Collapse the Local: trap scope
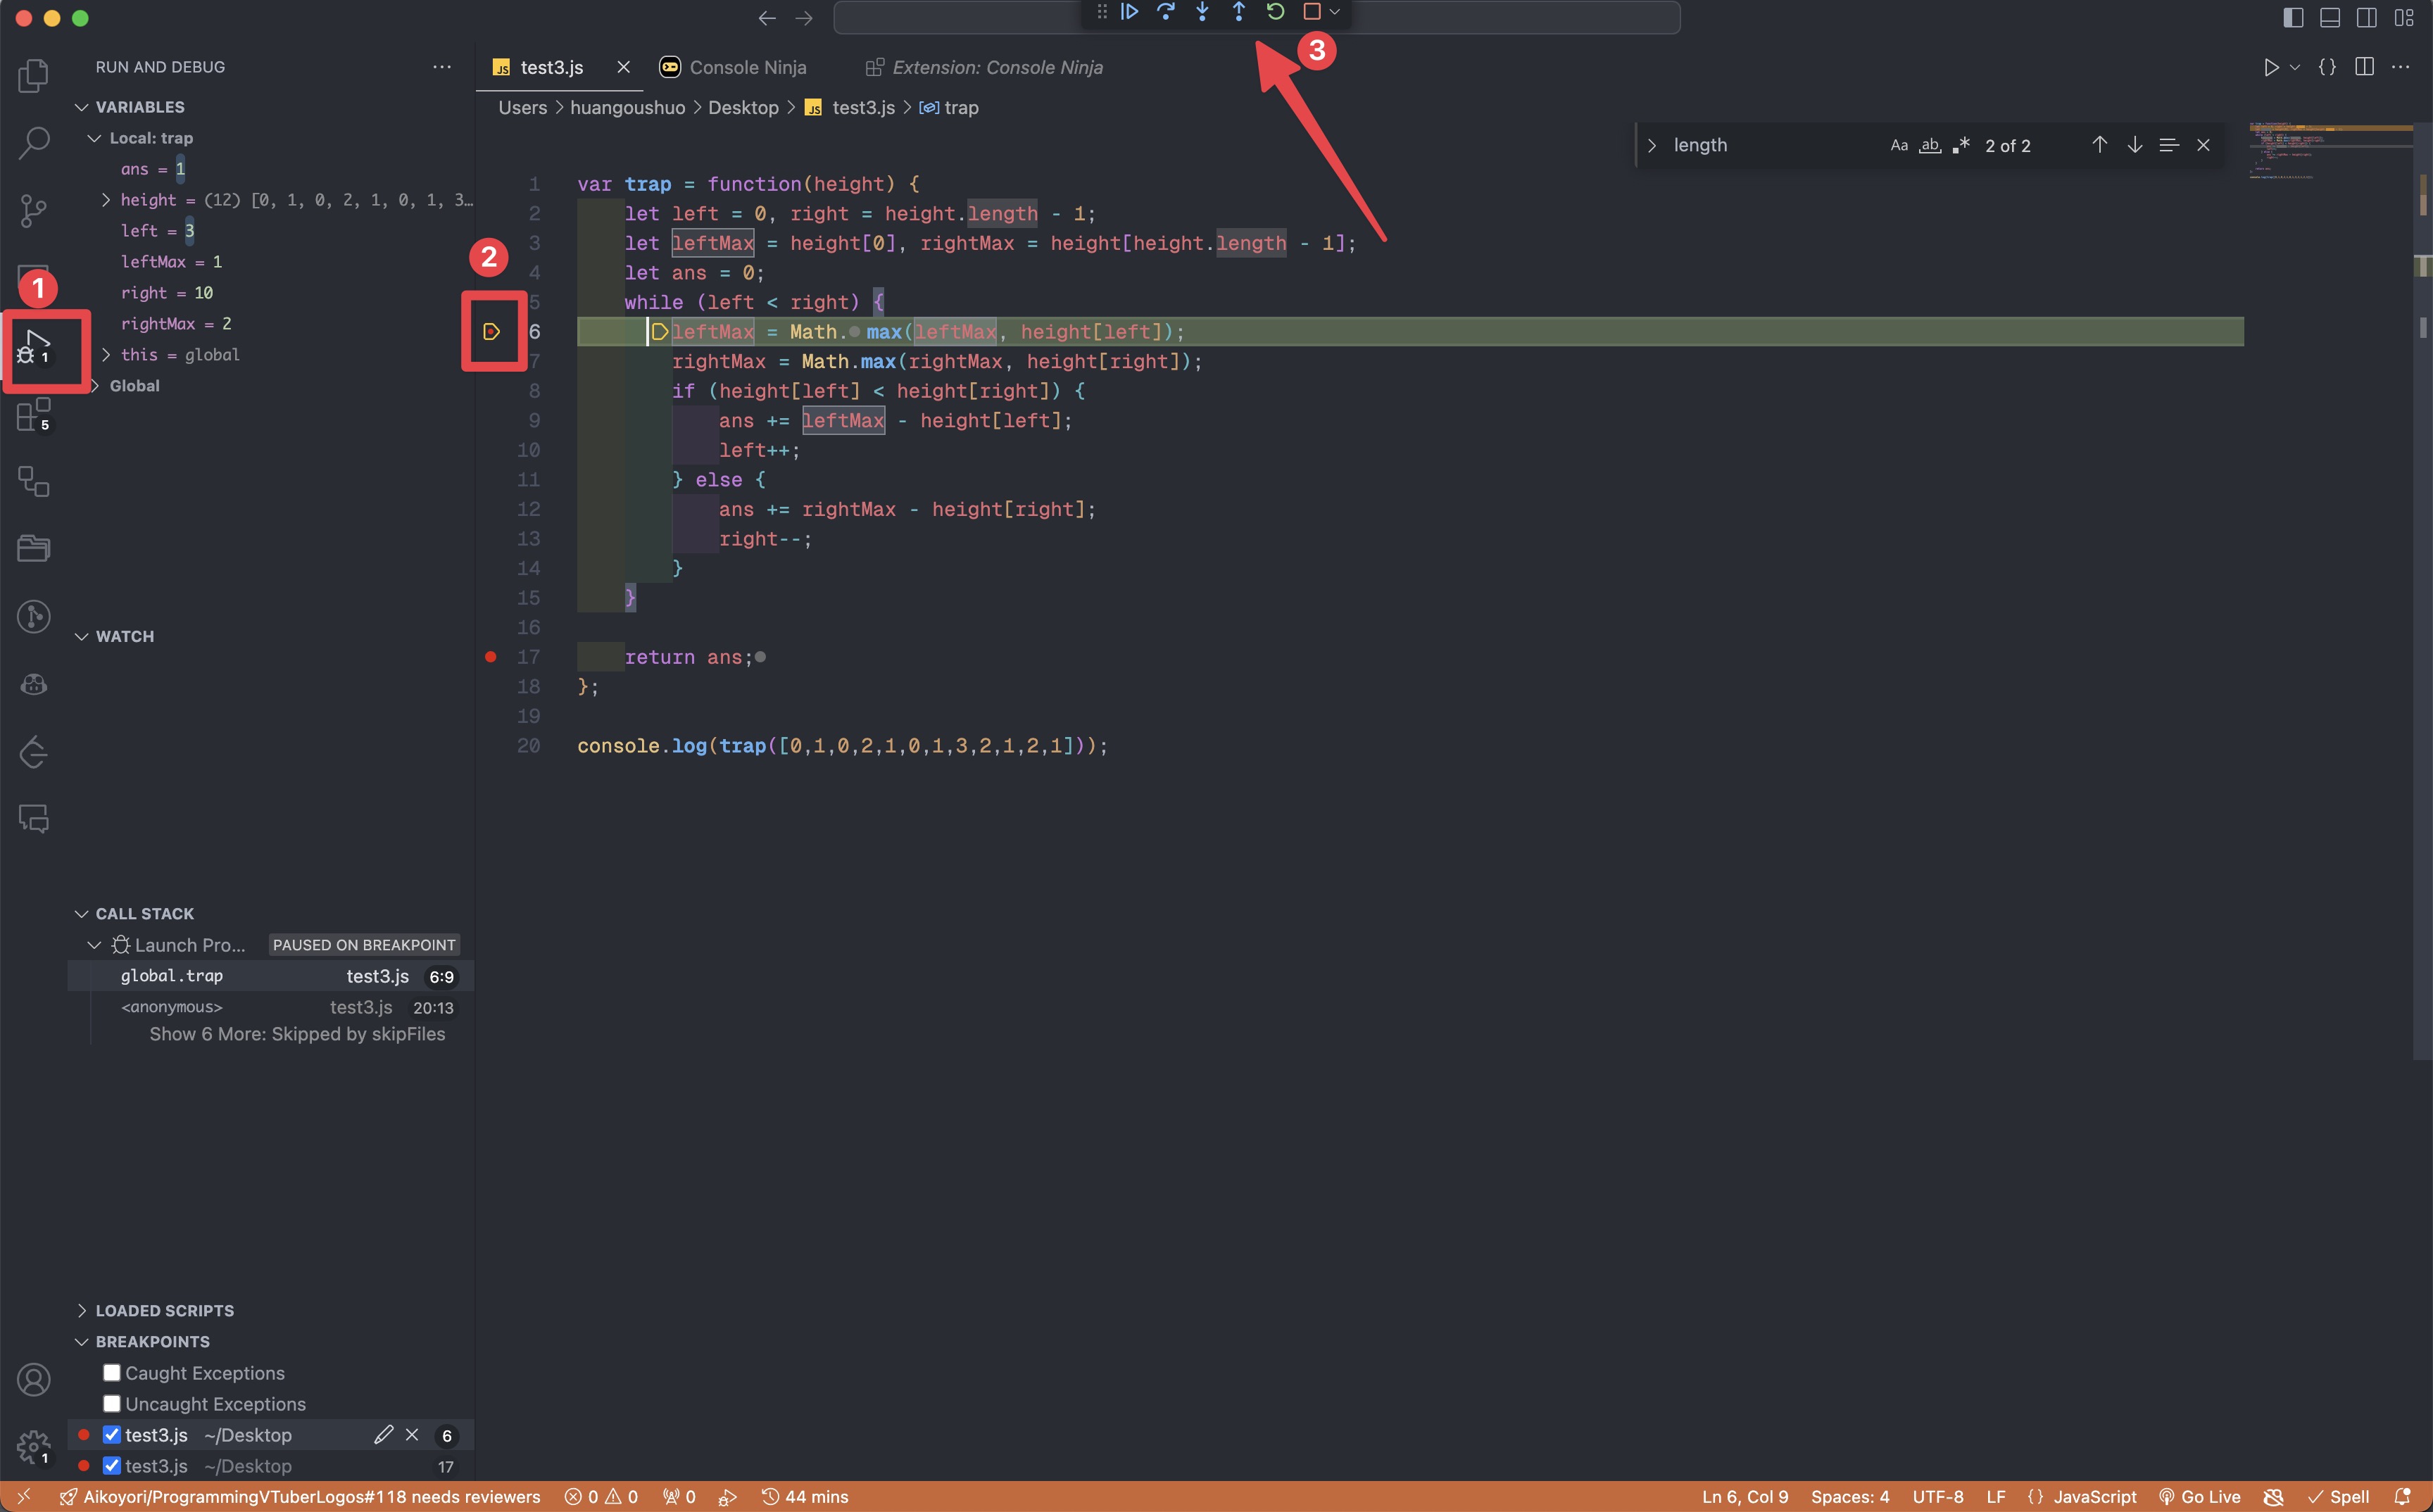This screenshot has width=2433, height=1512. pyautogui.click(x=94, y=138)
